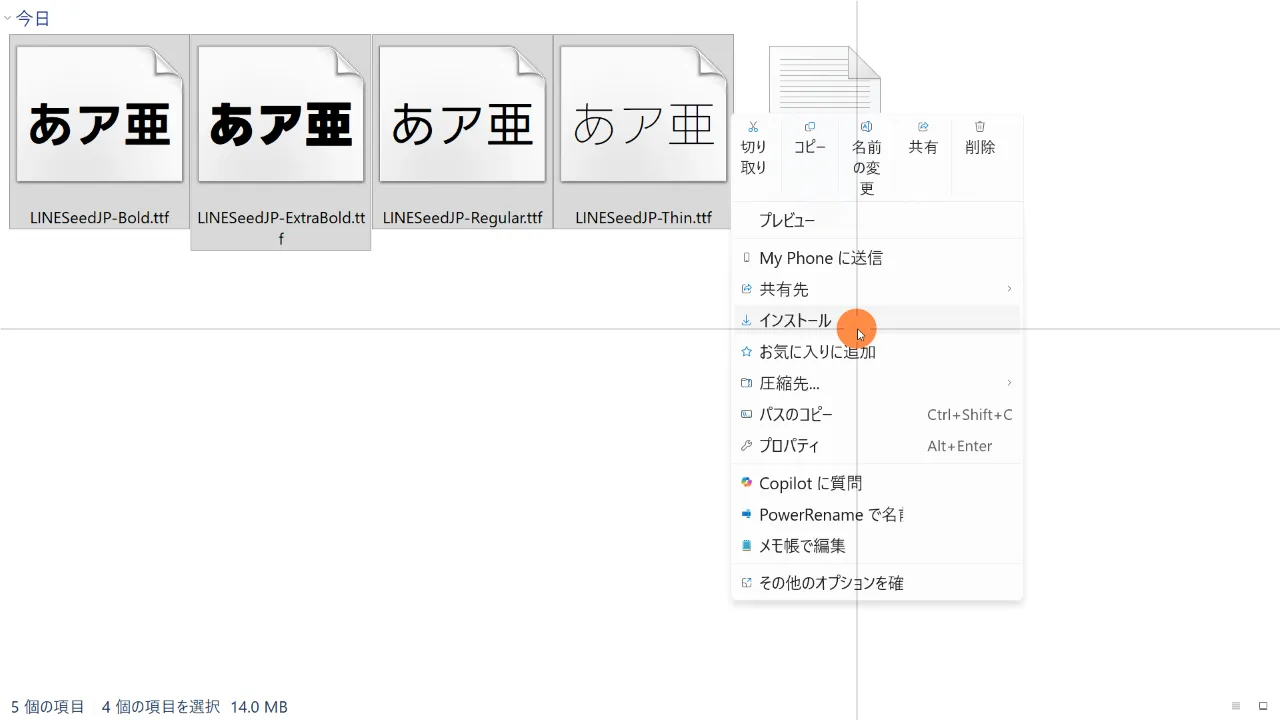Click the Cut (切り取り) scissors icon
This screenshot has width=1280, height=720.
tap(753, 127)
